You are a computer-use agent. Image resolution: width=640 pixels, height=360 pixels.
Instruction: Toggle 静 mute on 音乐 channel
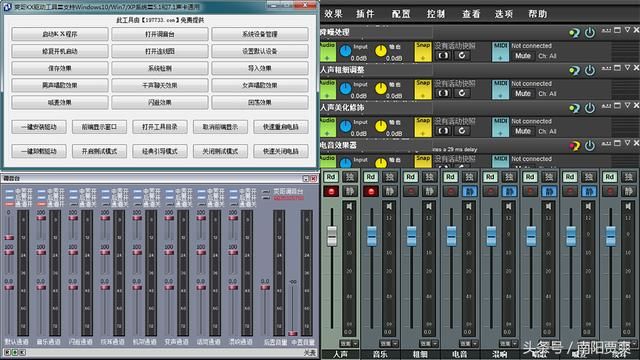(390, 191)
